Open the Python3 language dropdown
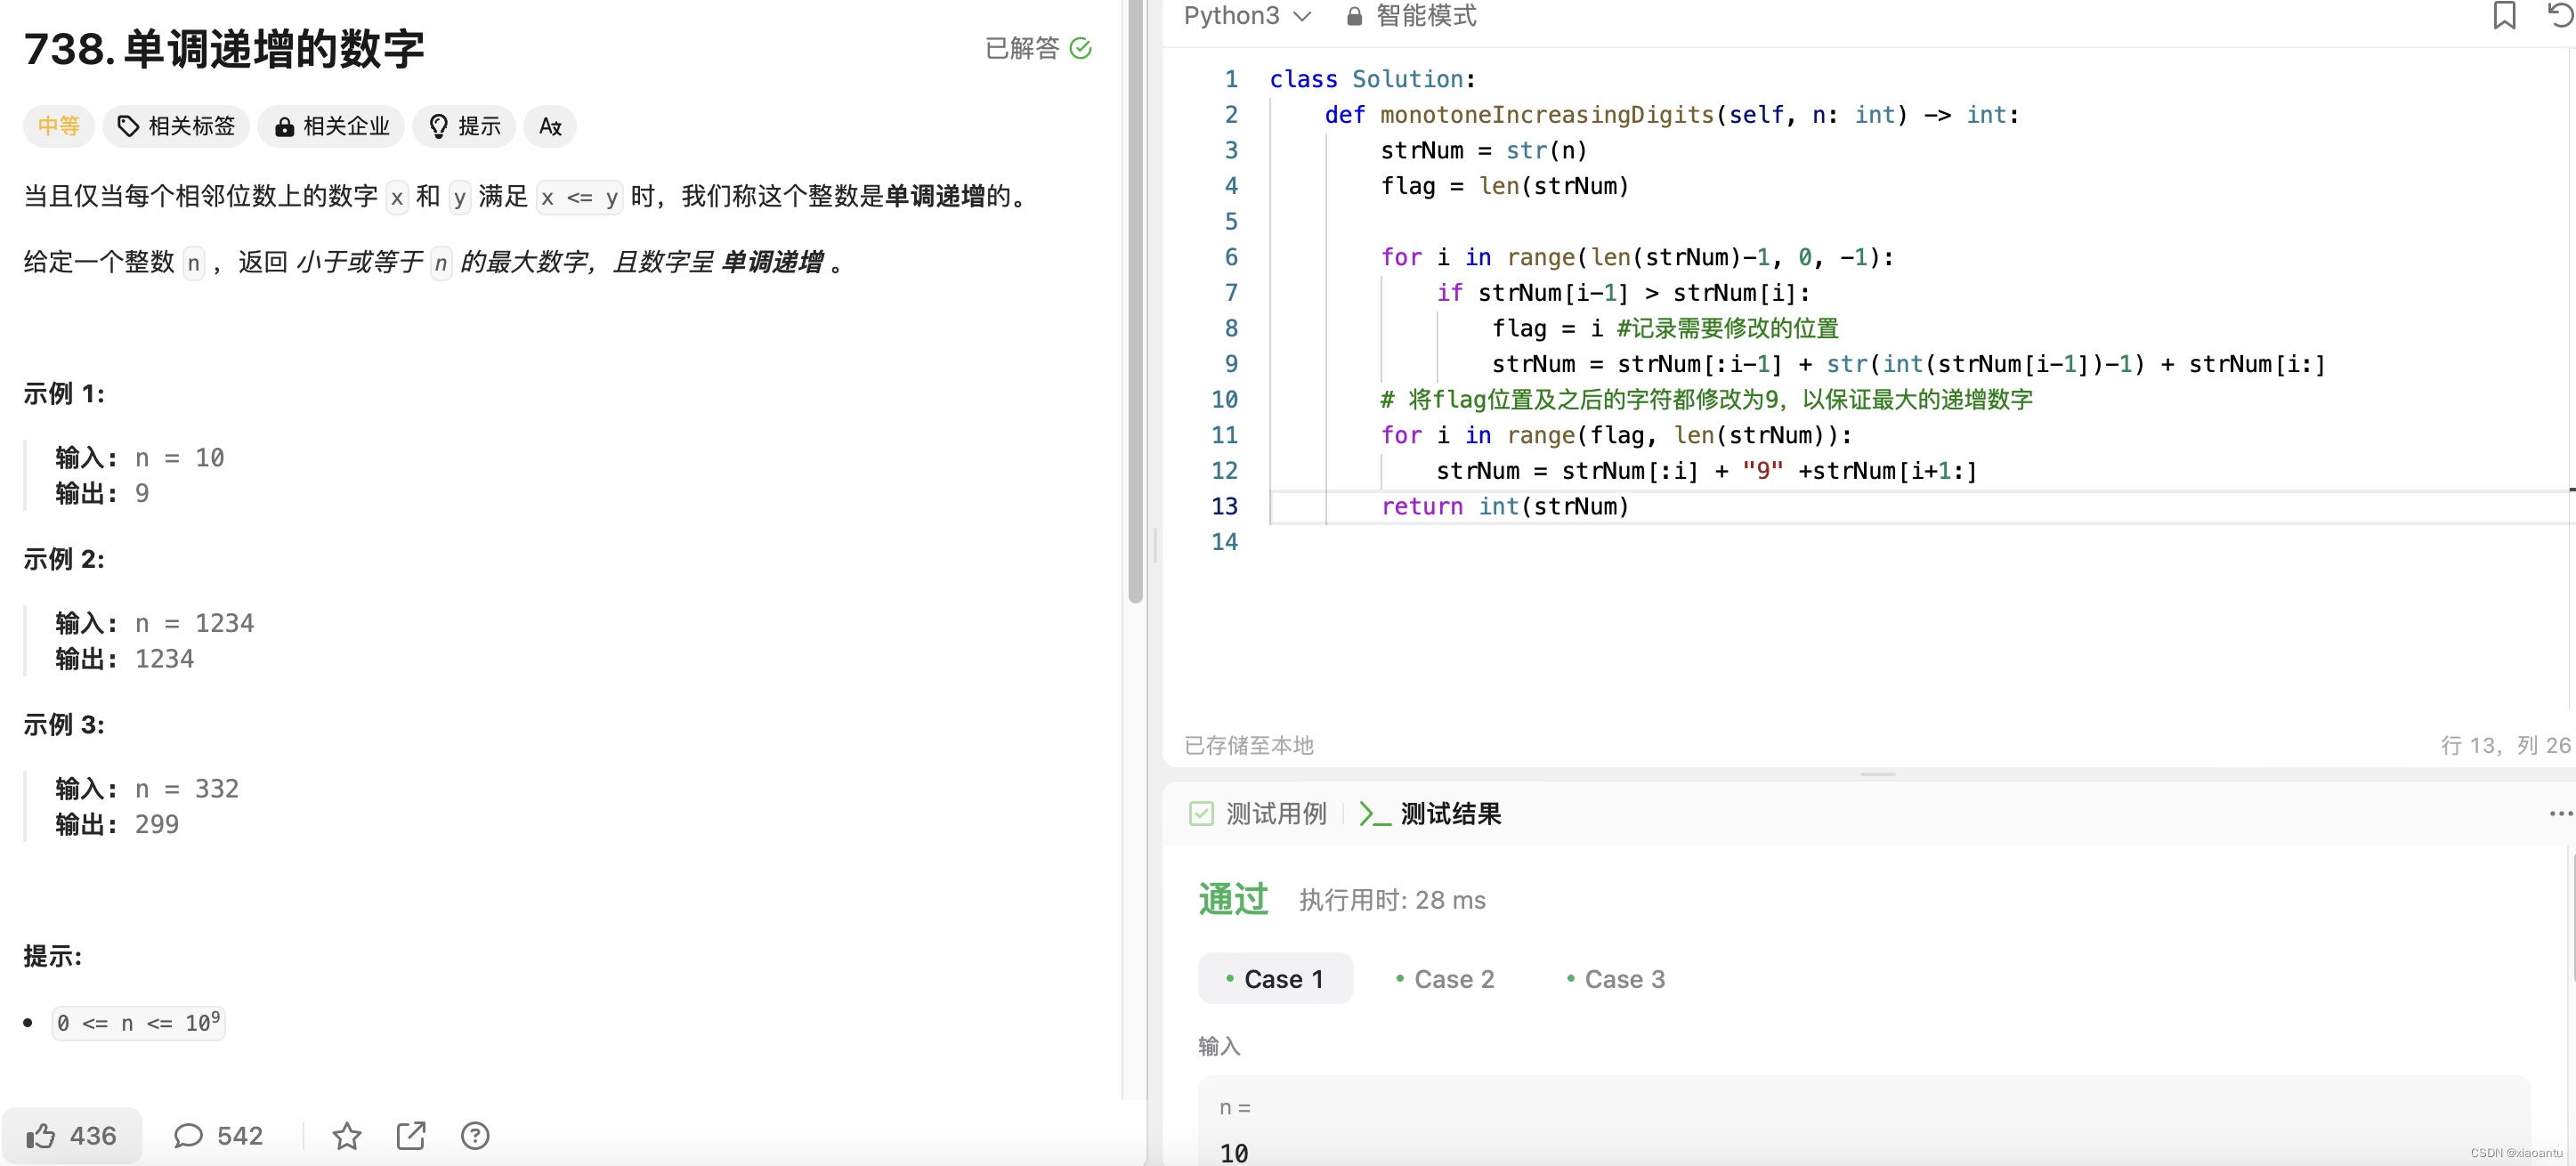Screen dimensions: 2576x1166 tap(1246, 16)
